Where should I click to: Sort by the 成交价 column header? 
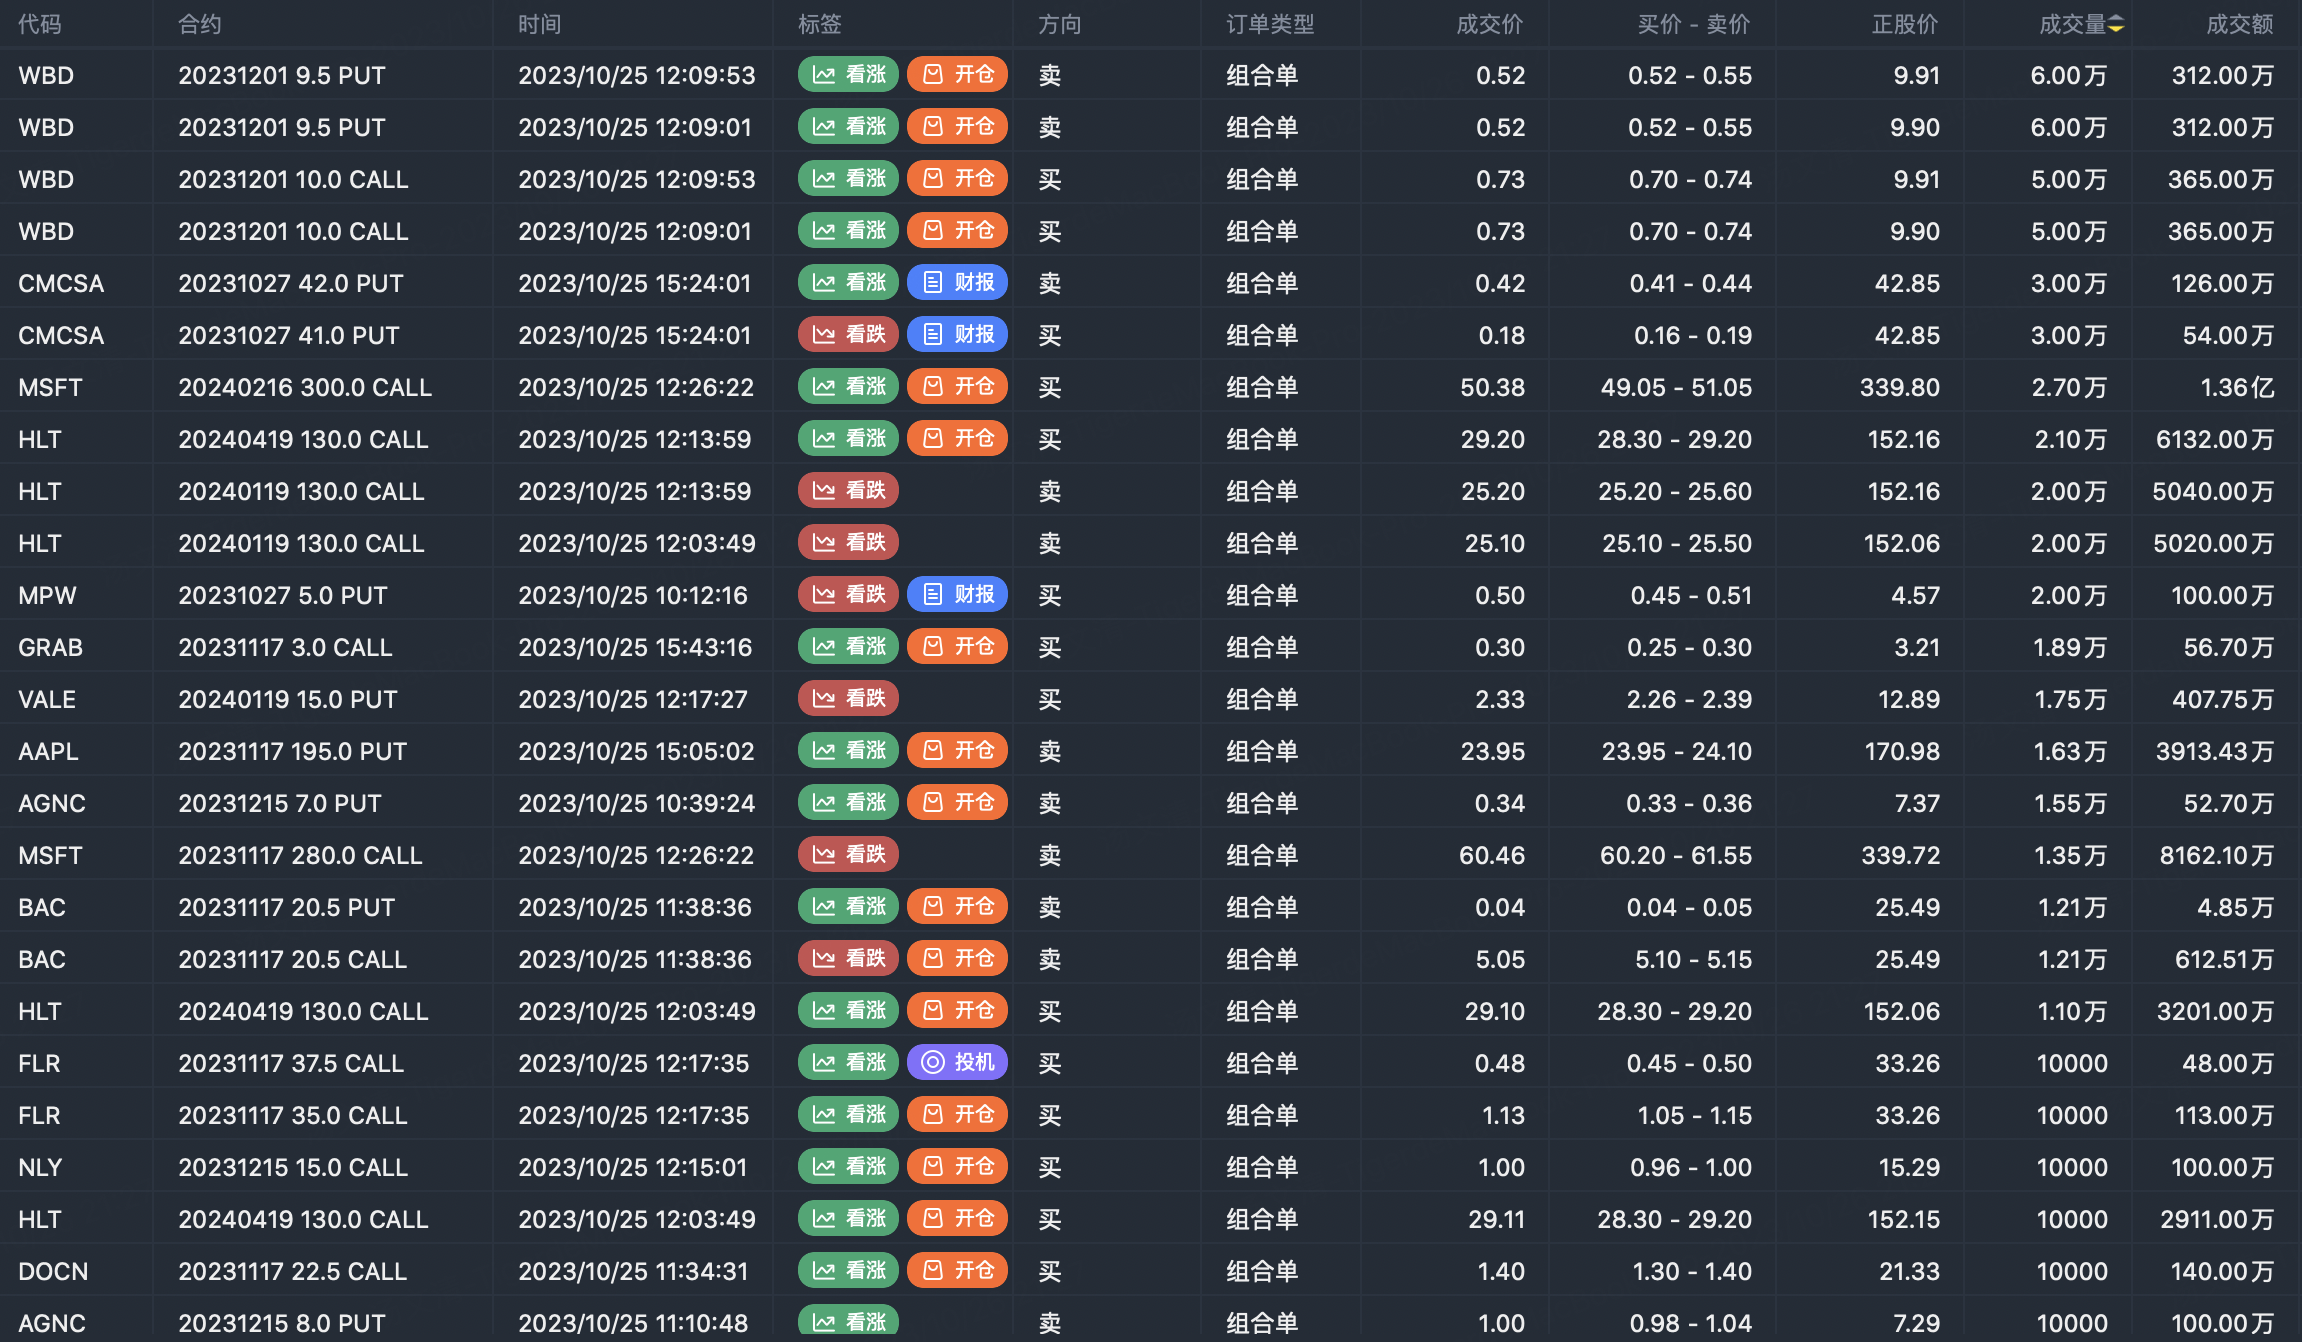tap(1490, 24)
